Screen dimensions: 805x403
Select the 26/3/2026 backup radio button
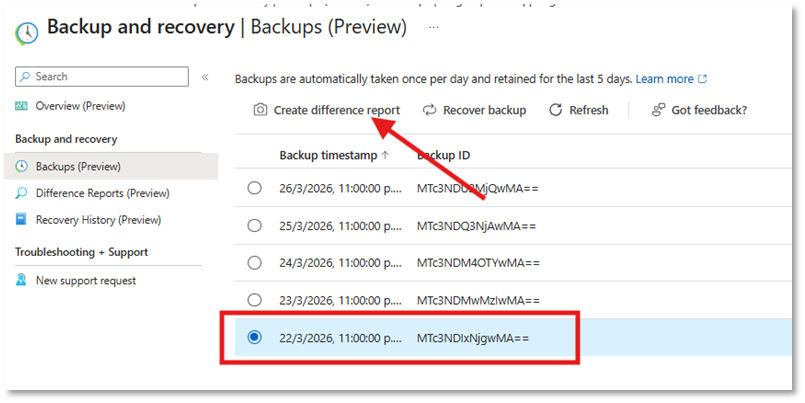254,188
